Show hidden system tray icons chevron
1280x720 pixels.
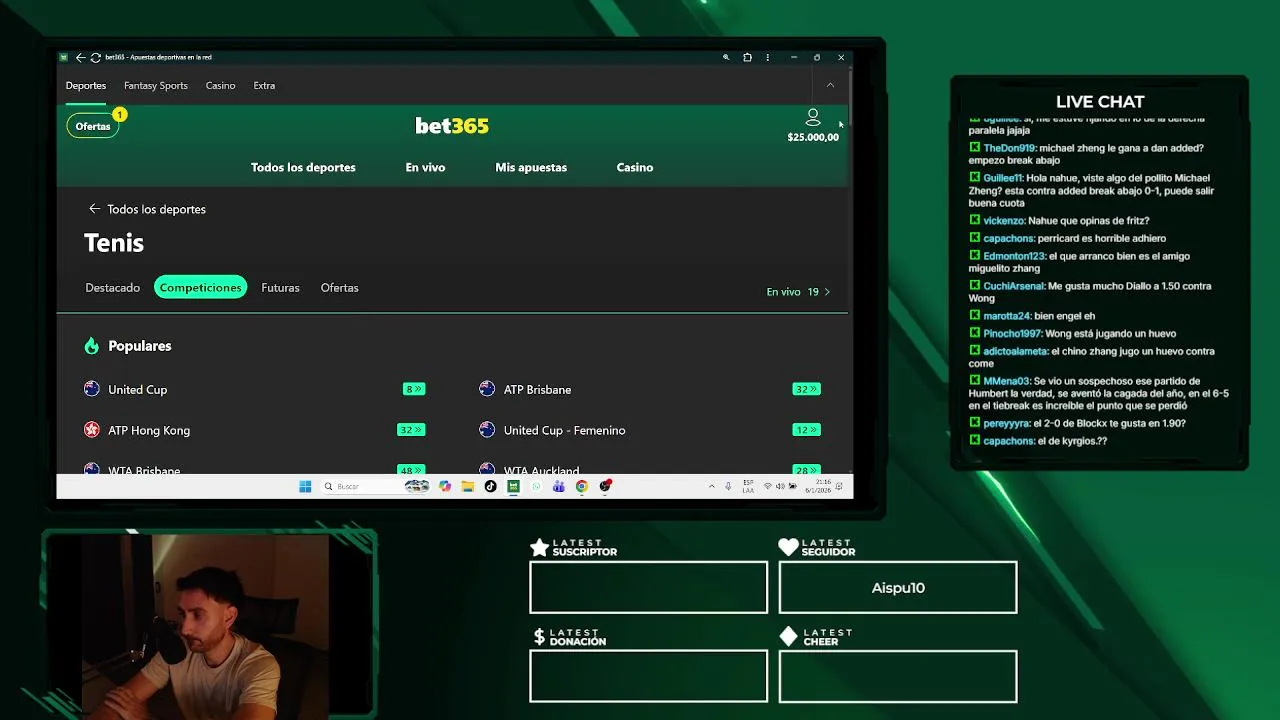point(711,486)
